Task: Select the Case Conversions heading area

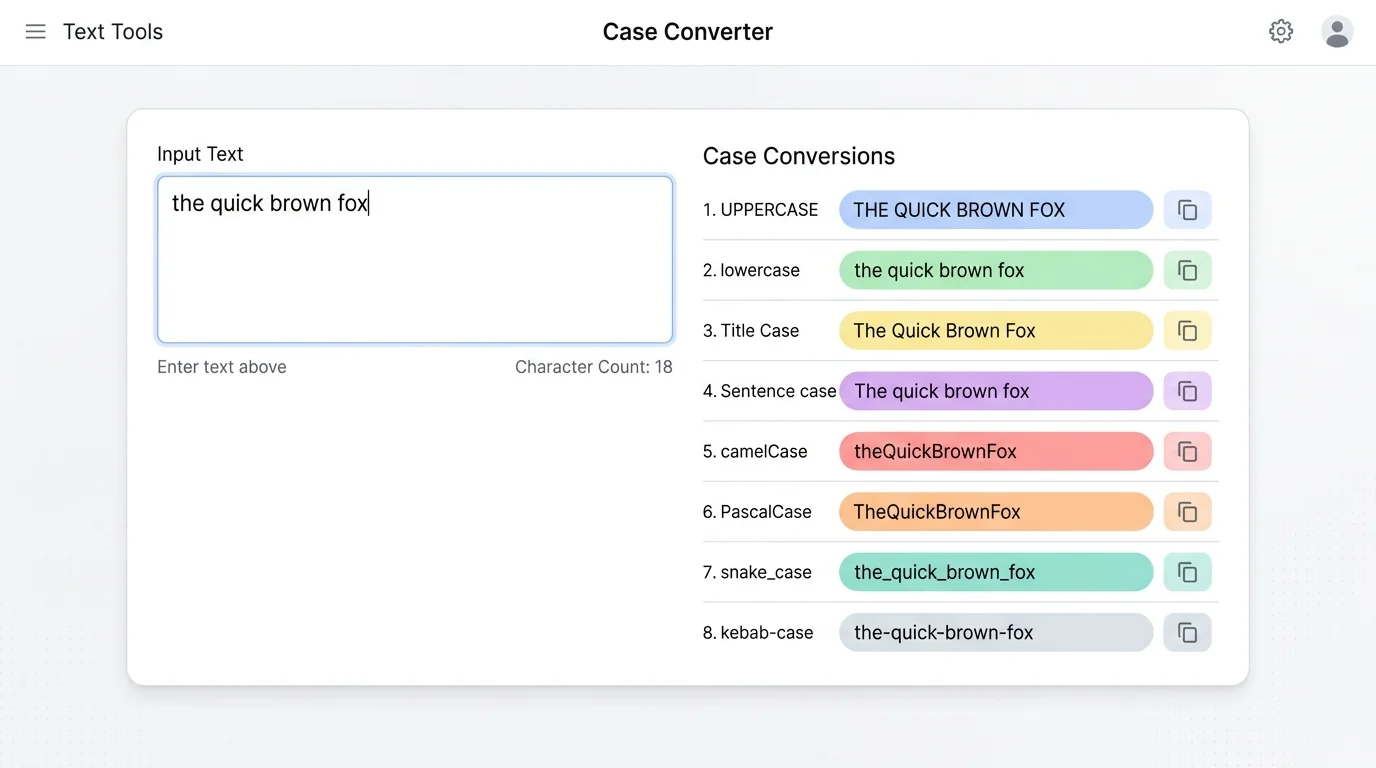Action: pos(798,156)
